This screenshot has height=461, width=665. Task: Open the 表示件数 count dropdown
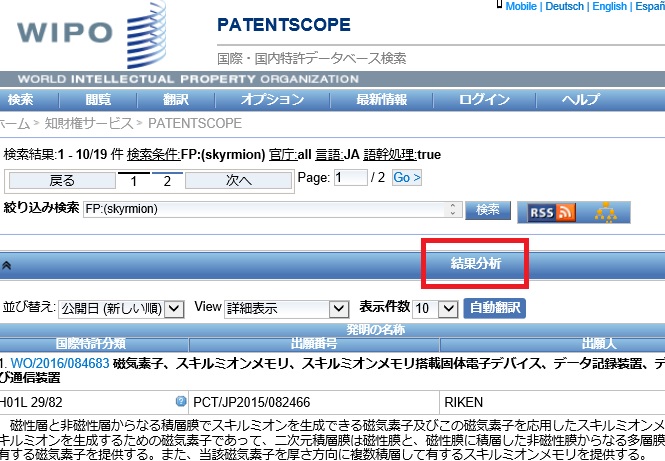(x=436, y=308)
